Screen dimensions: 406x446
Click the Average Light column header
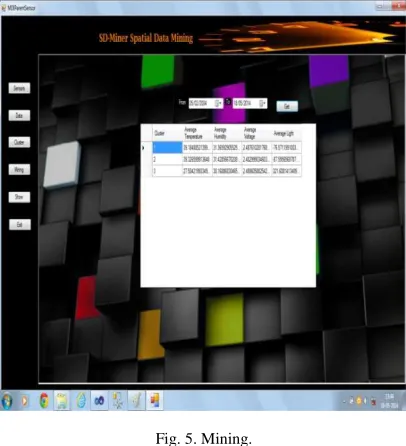click(286, 133)
